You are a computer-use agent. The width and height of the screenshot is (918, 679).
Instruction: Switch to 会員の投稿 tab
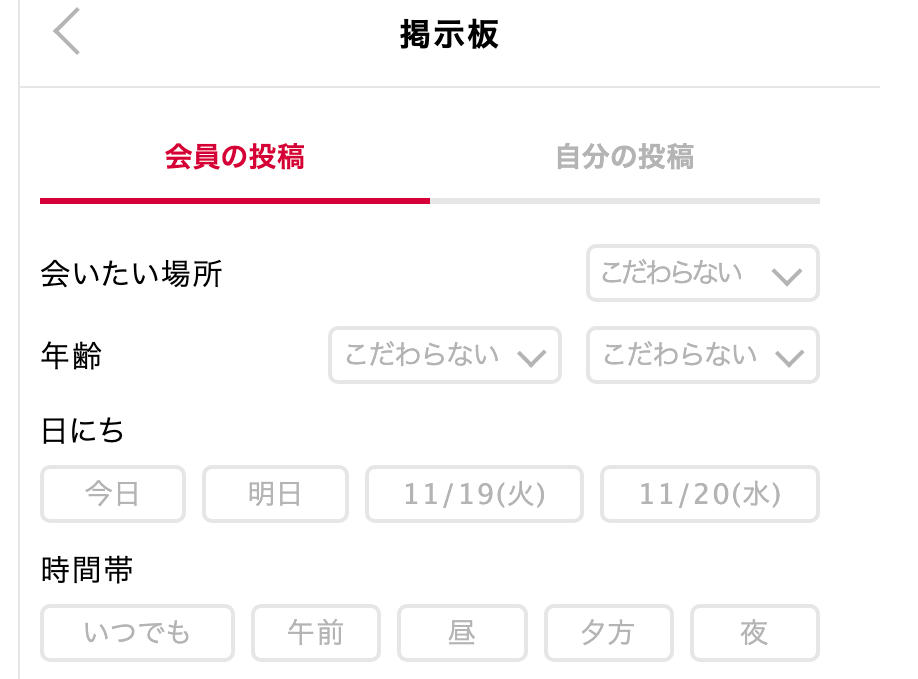(235, 157)
